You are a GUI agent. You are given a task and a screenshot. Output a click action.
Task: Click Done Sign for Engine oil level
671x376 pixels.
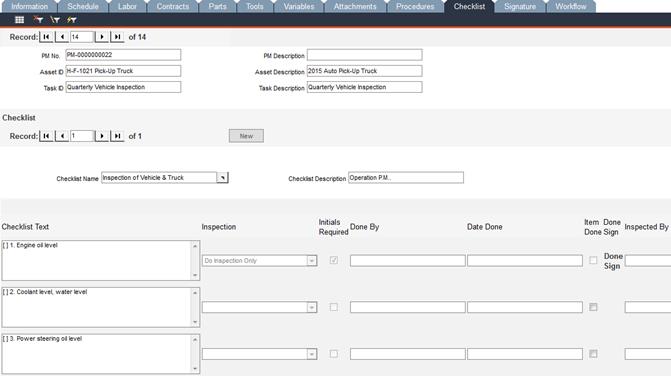pos(613,261)
